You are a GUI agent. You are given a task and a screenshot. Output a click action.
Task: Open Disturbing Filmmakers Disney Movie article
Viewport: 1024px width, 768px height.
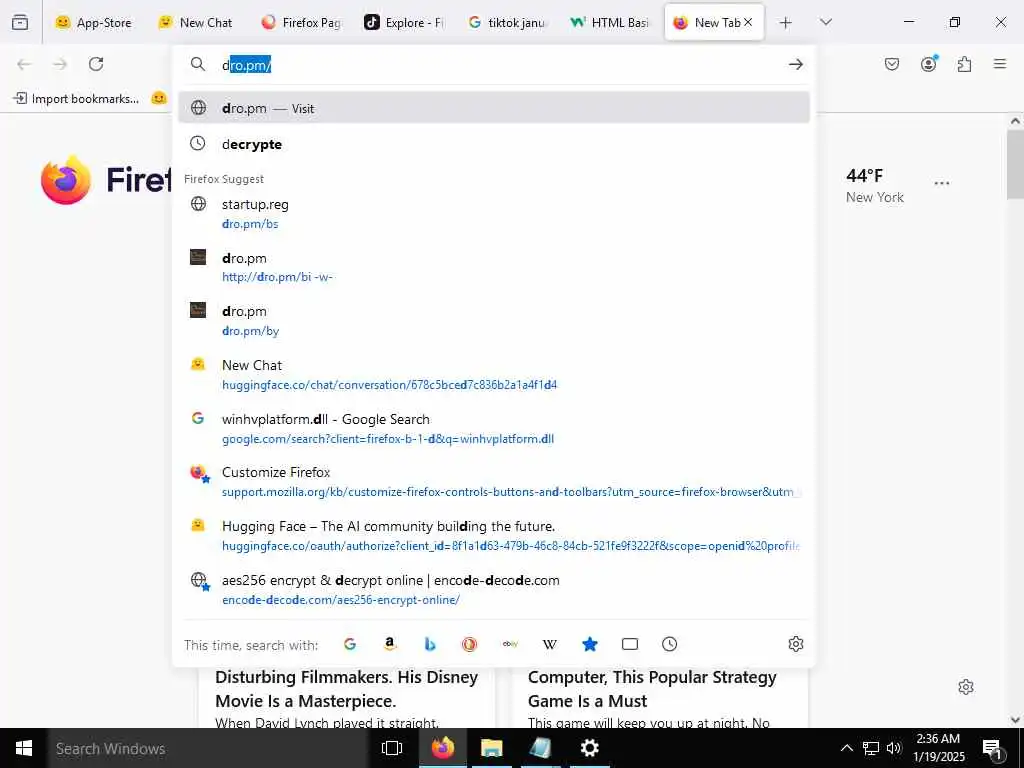click(x=347, y=697)
